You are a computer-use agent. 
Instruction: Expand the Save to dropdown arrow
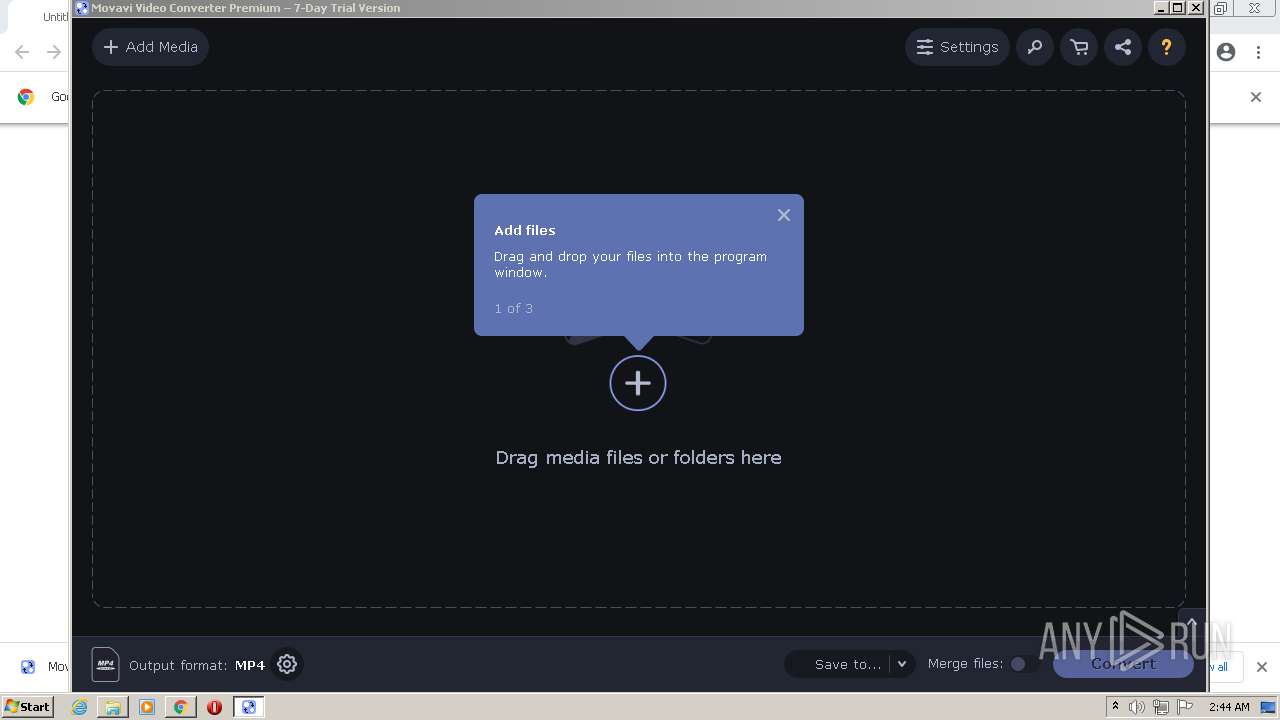click(902, 664)
